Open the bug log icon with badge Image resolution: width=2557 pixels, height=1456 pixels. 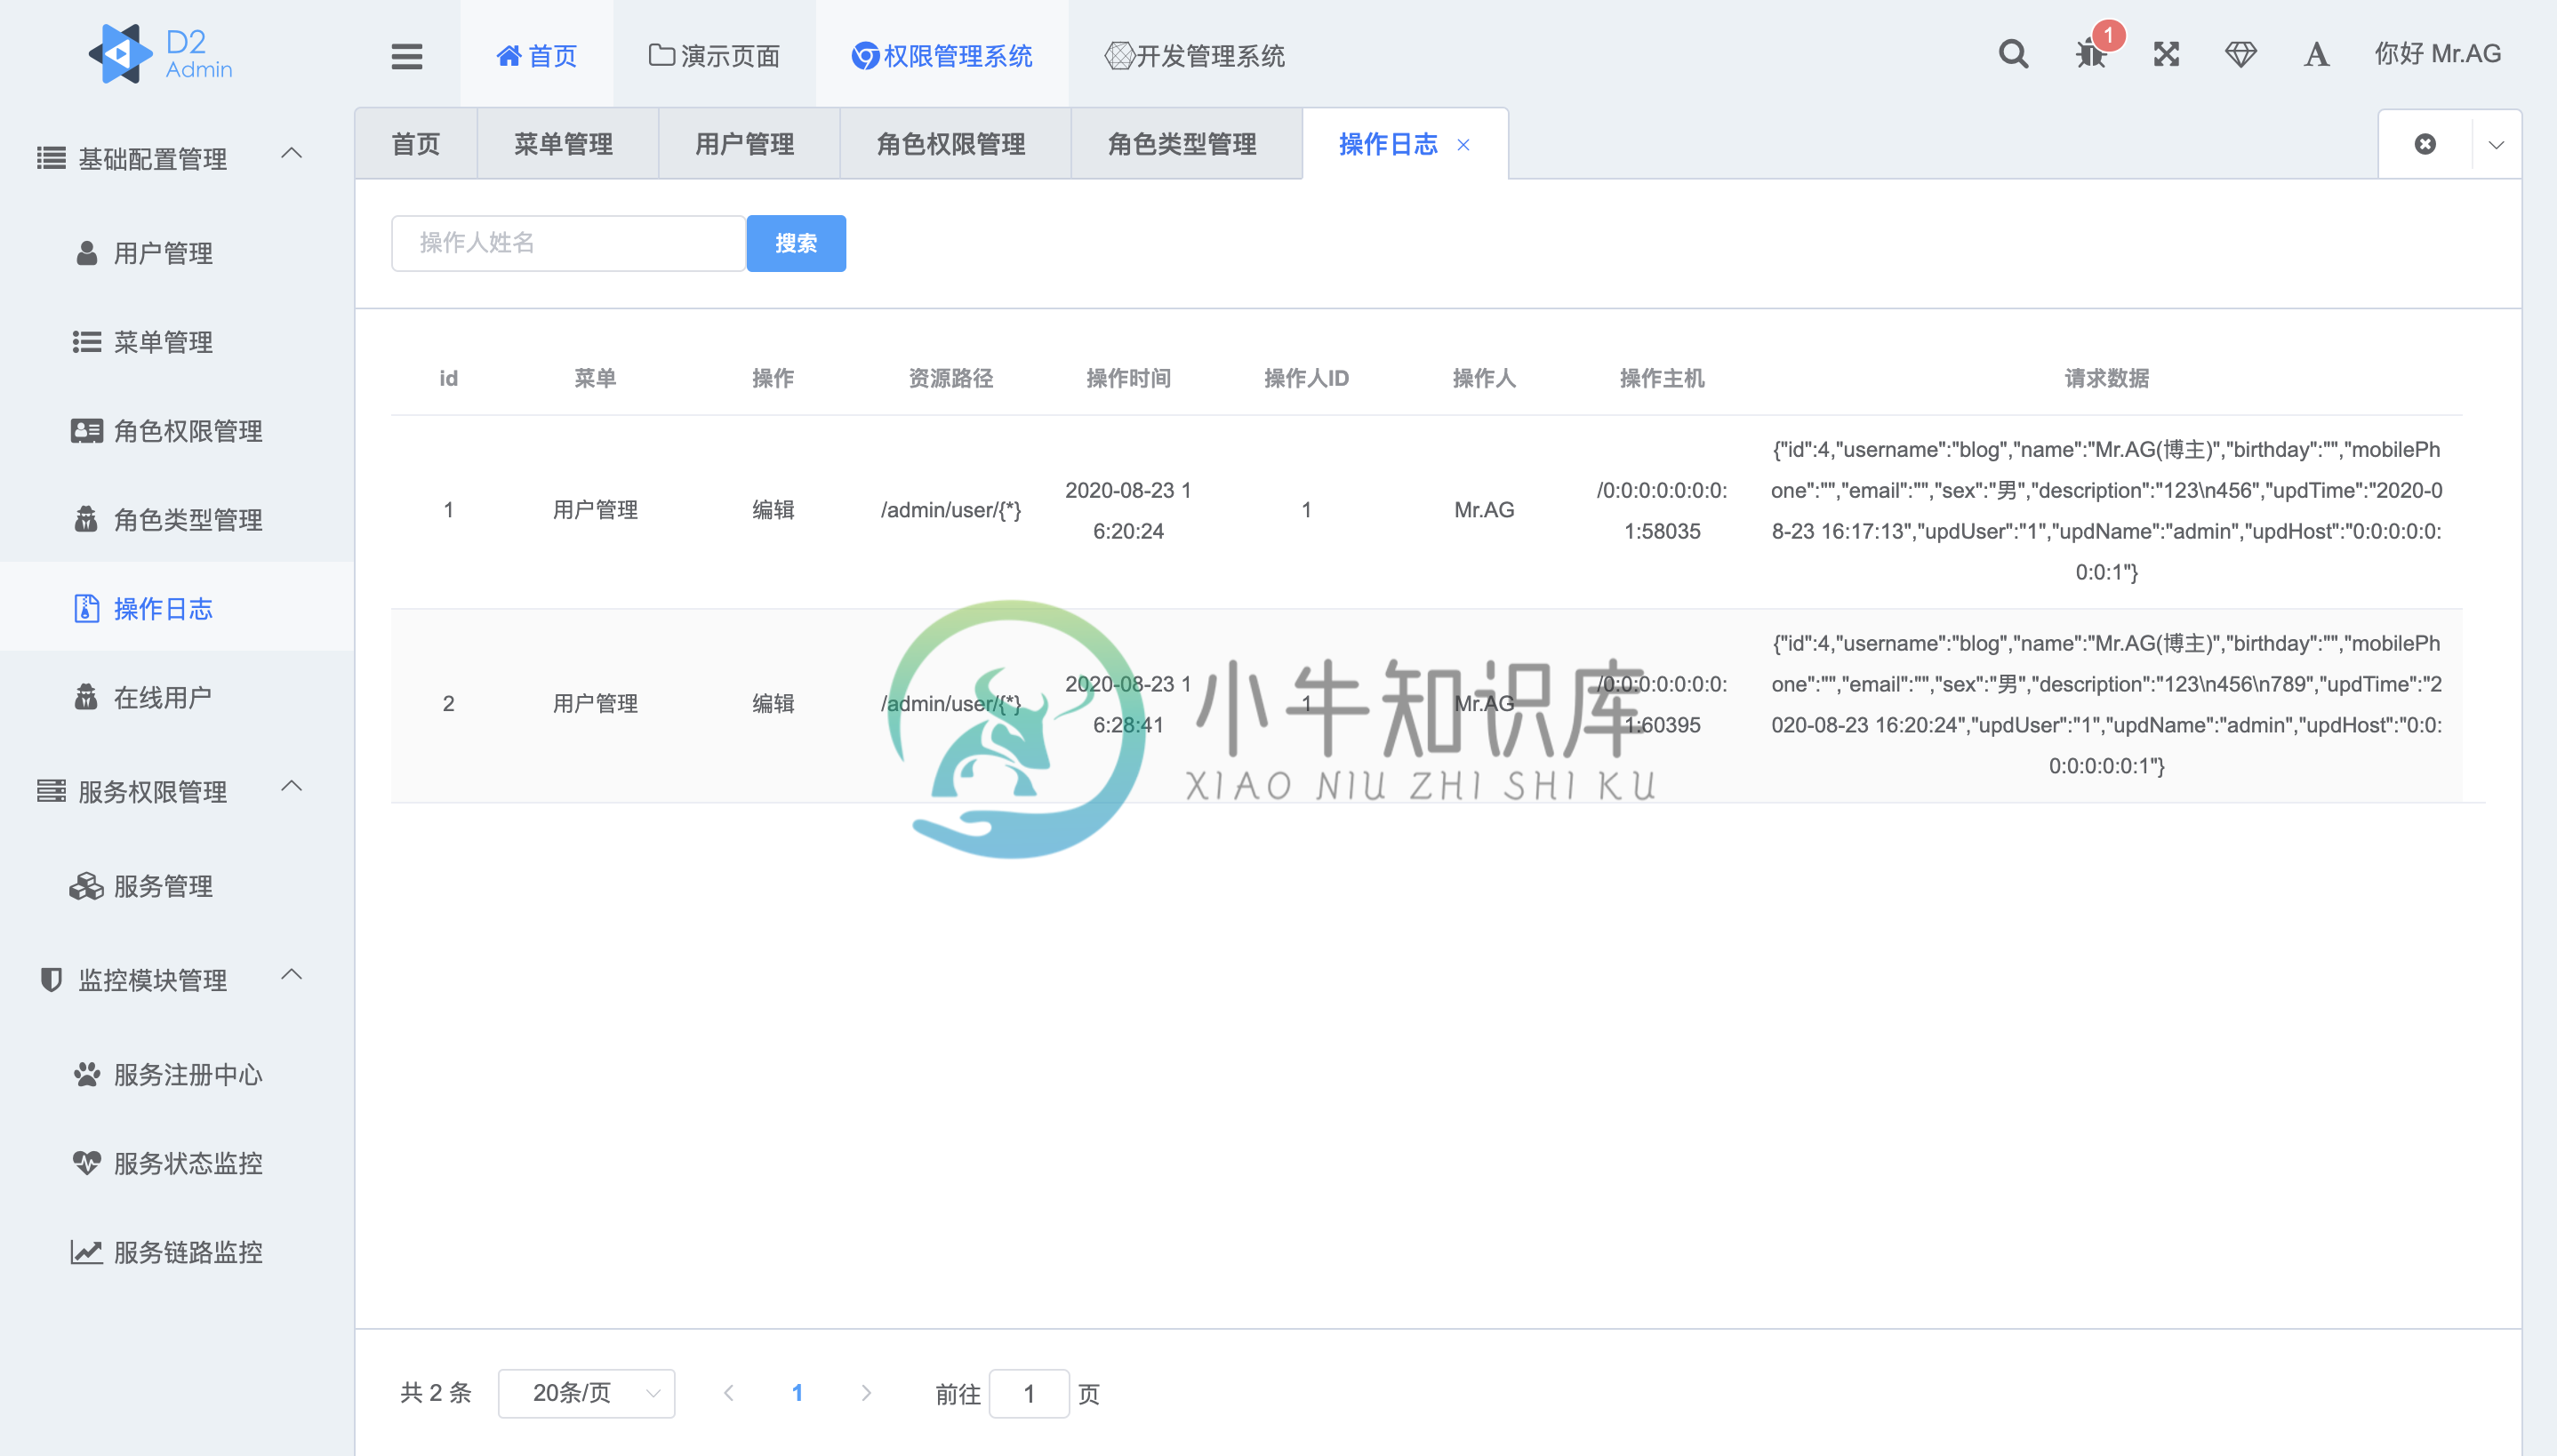pyautogui.click(x=2091, y=54)
